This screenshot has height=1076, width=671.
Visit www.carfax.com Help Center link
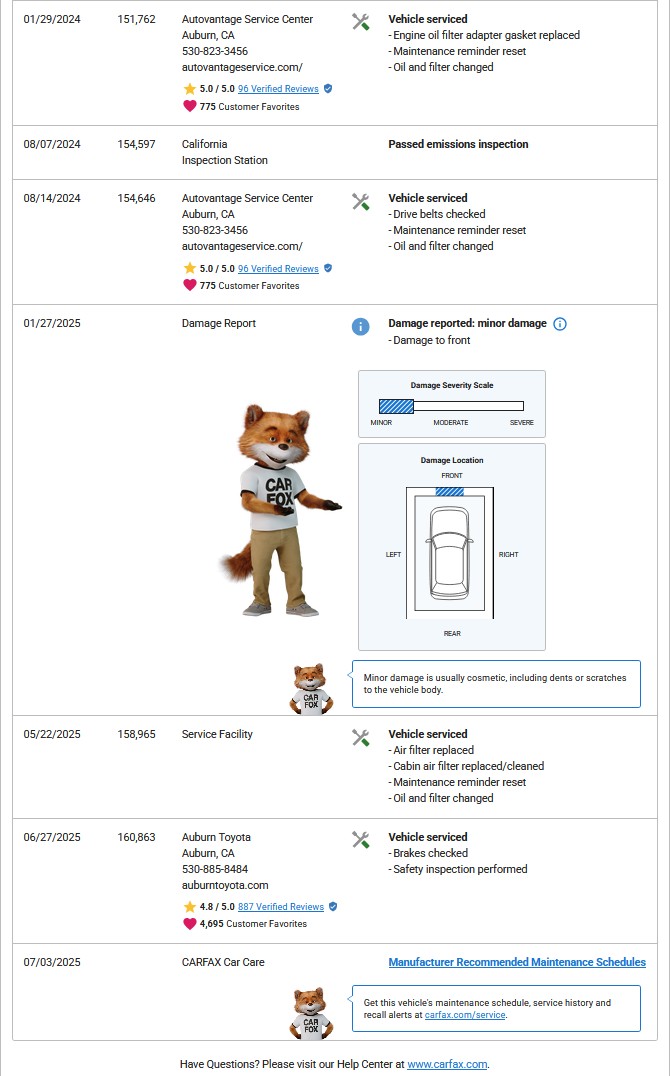447,1064
